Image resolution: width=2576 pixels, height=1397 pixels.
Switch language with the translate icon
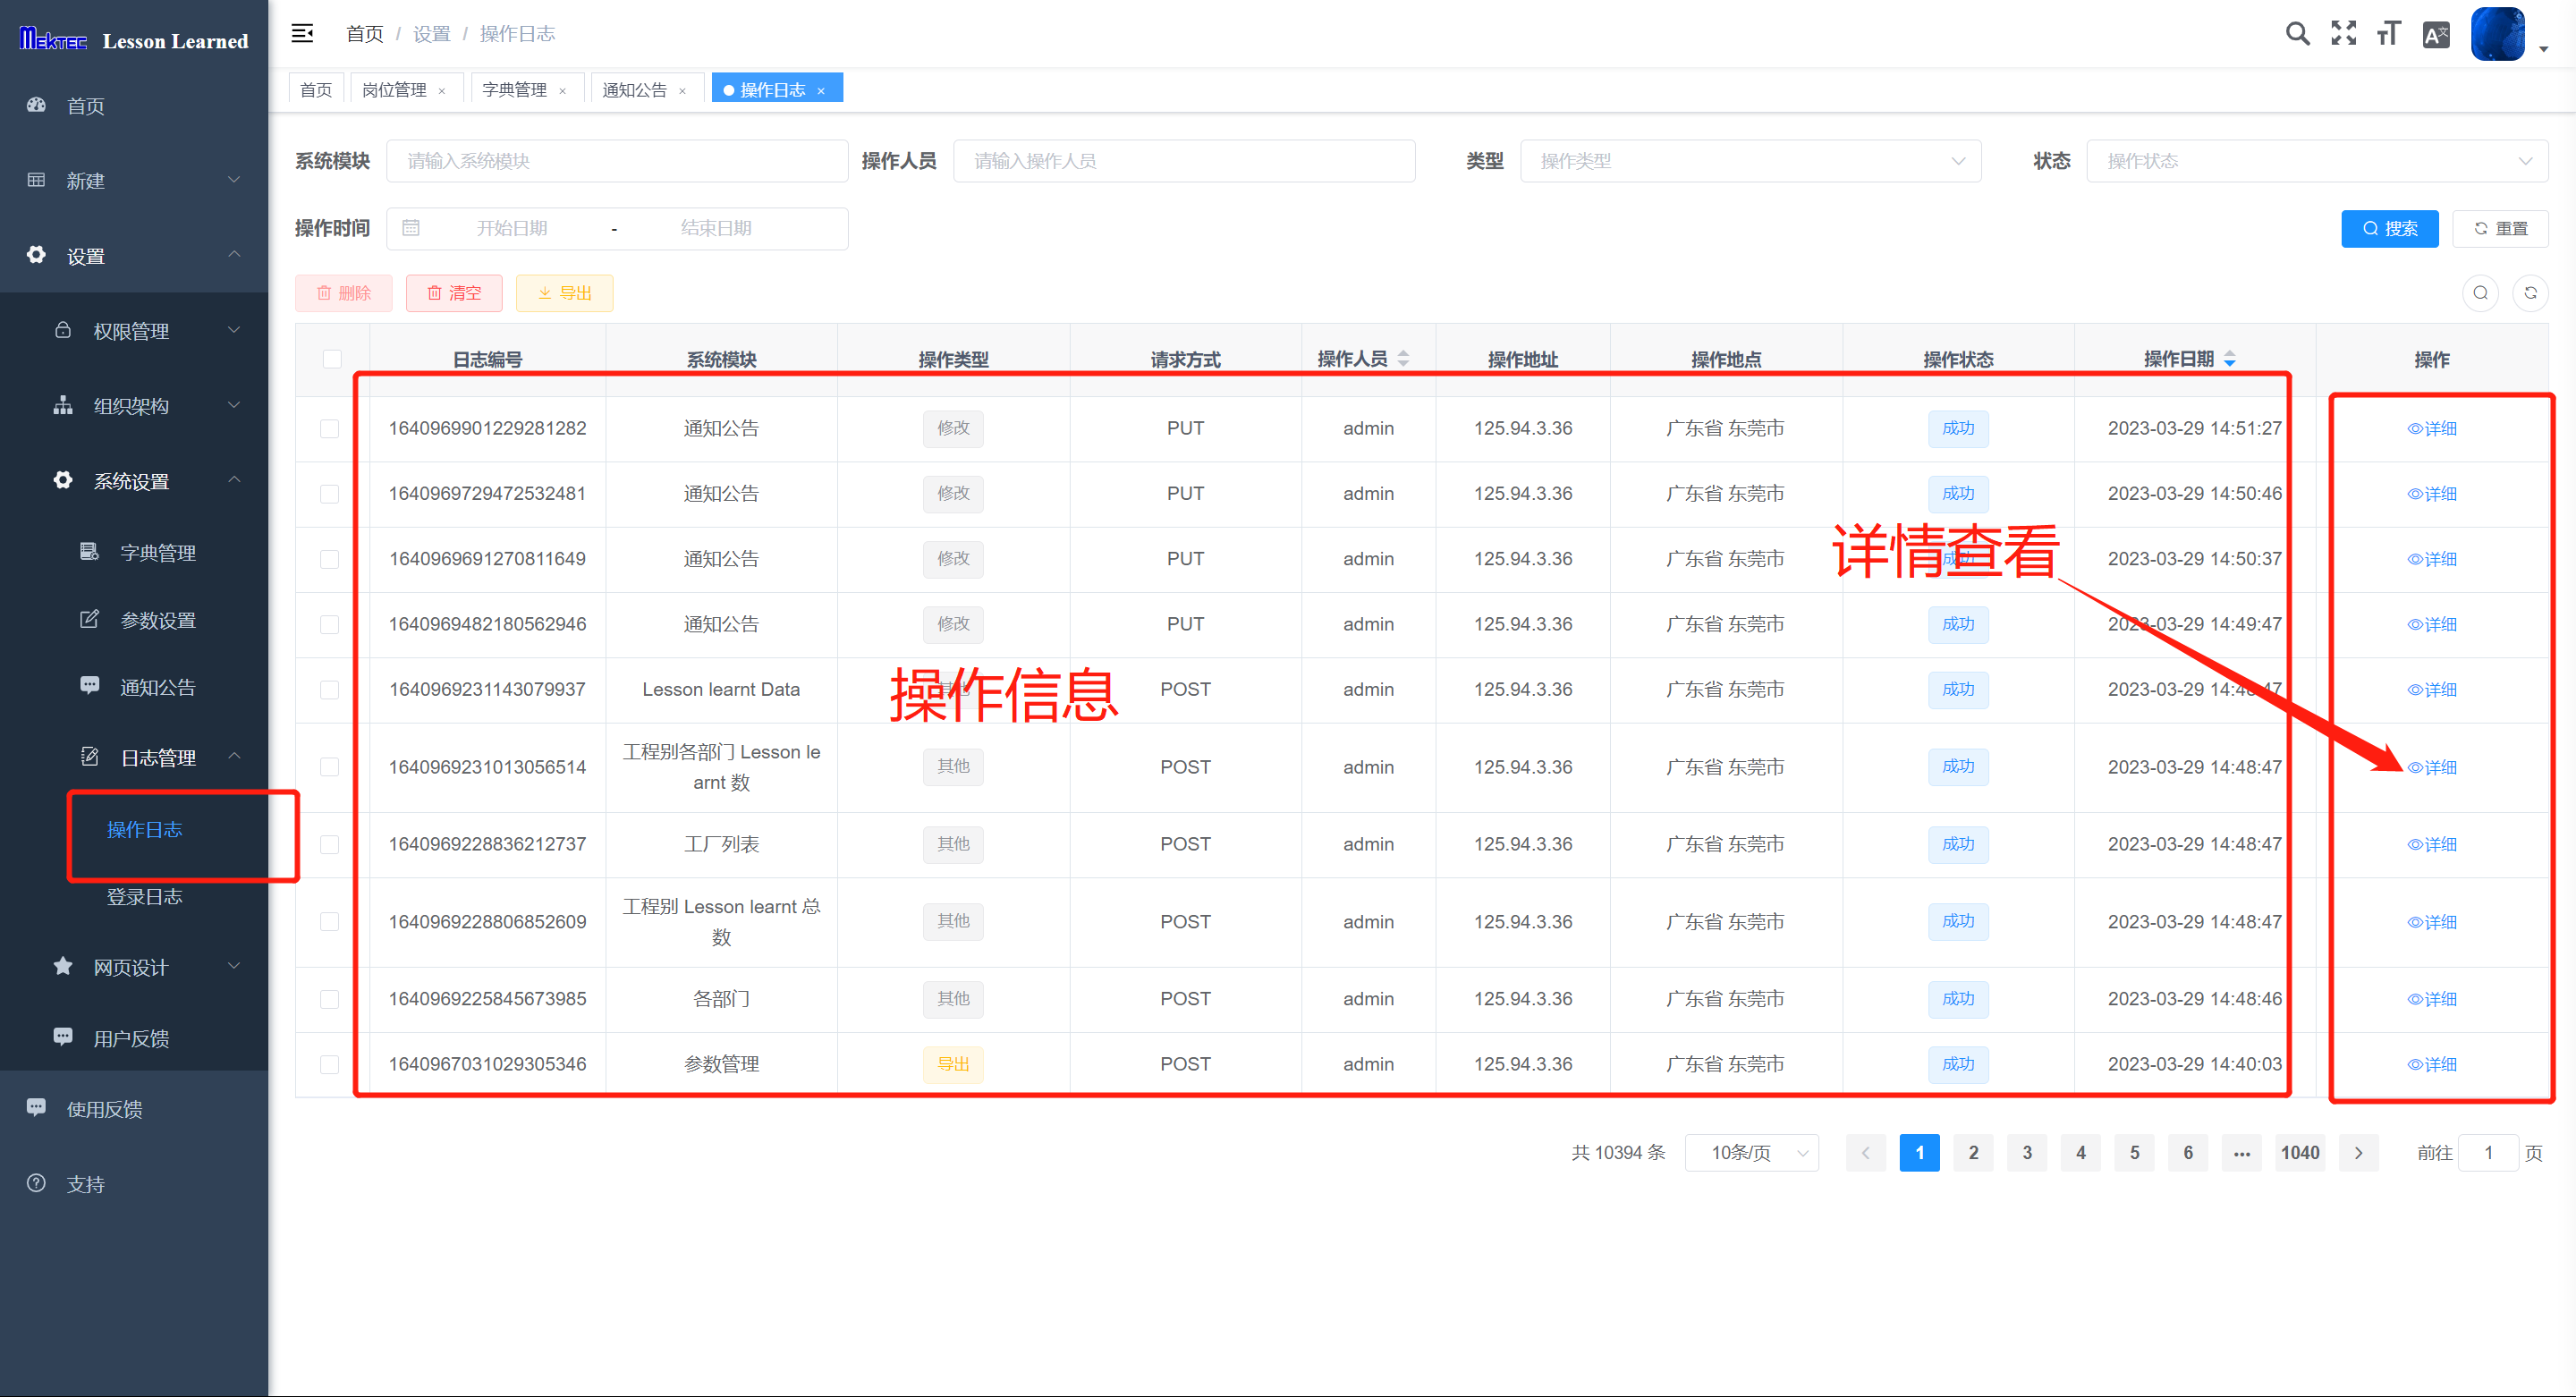tap(2436, 35)
